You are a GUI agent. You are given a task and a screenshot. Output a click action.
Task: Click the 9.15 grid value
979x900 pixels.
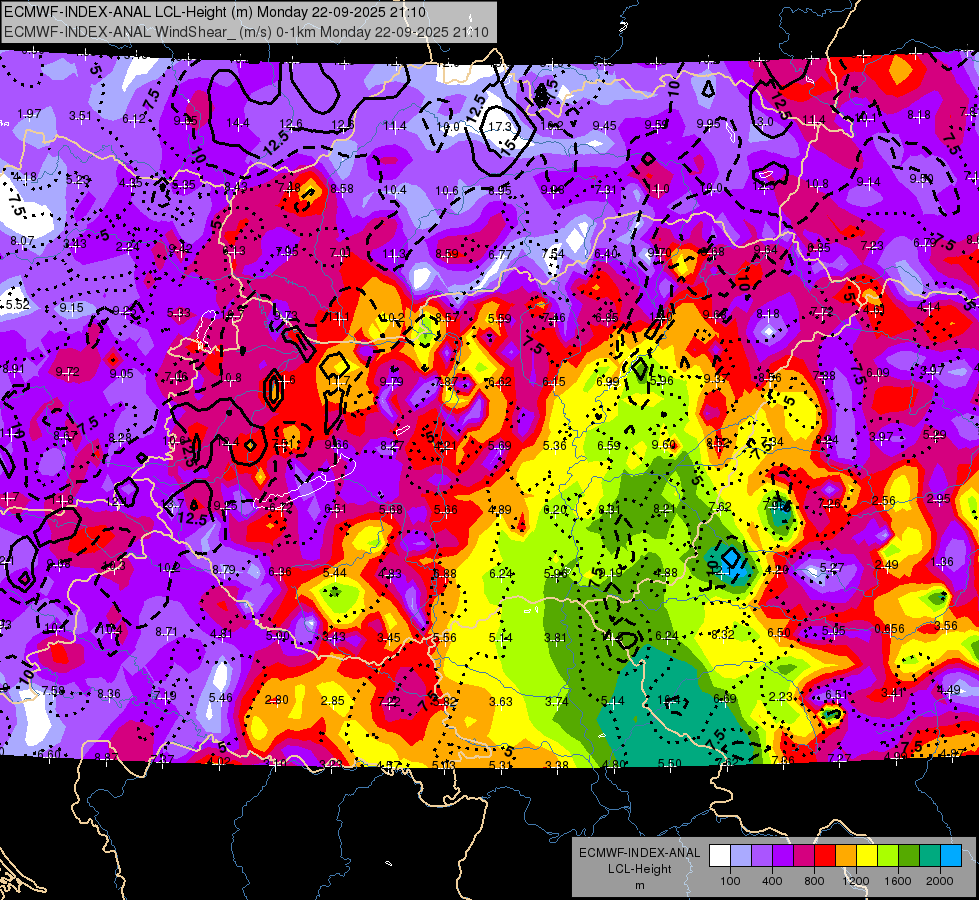[x=72, y=307]
